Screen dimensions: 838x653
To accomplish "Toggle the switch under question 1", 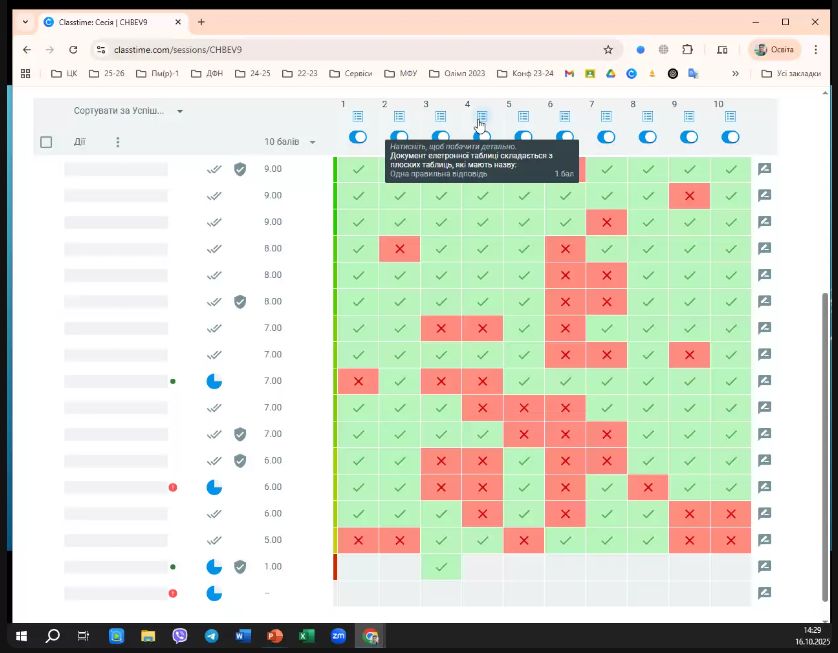I will click(358, 137).
